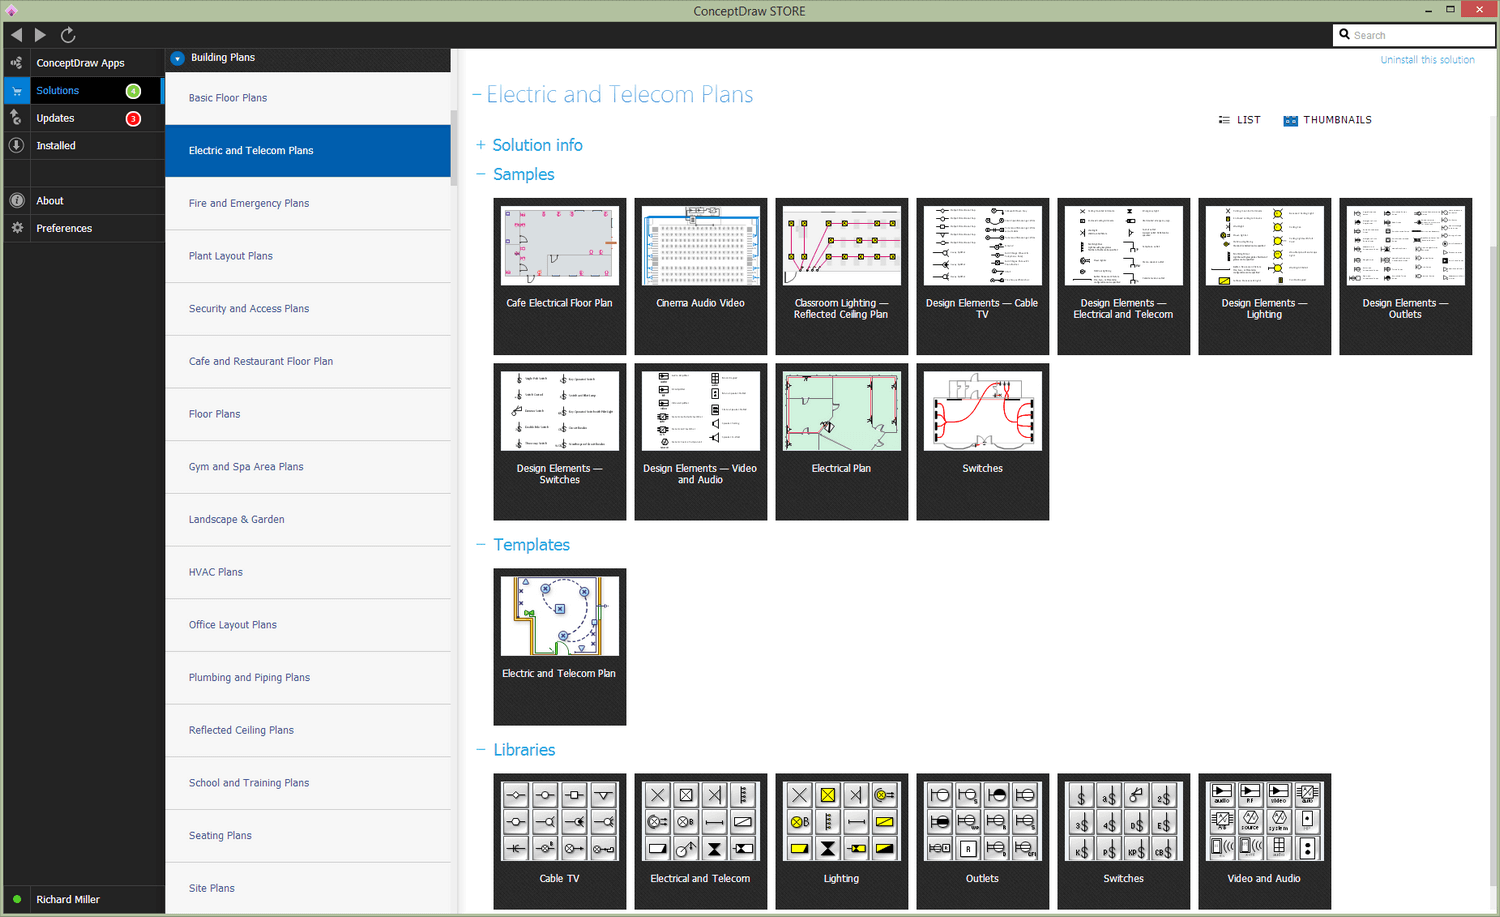The height and width of the screenshot is (917, 1500).
Task: Select Plumbing and Piping Plans
Action: pos(308,677)
